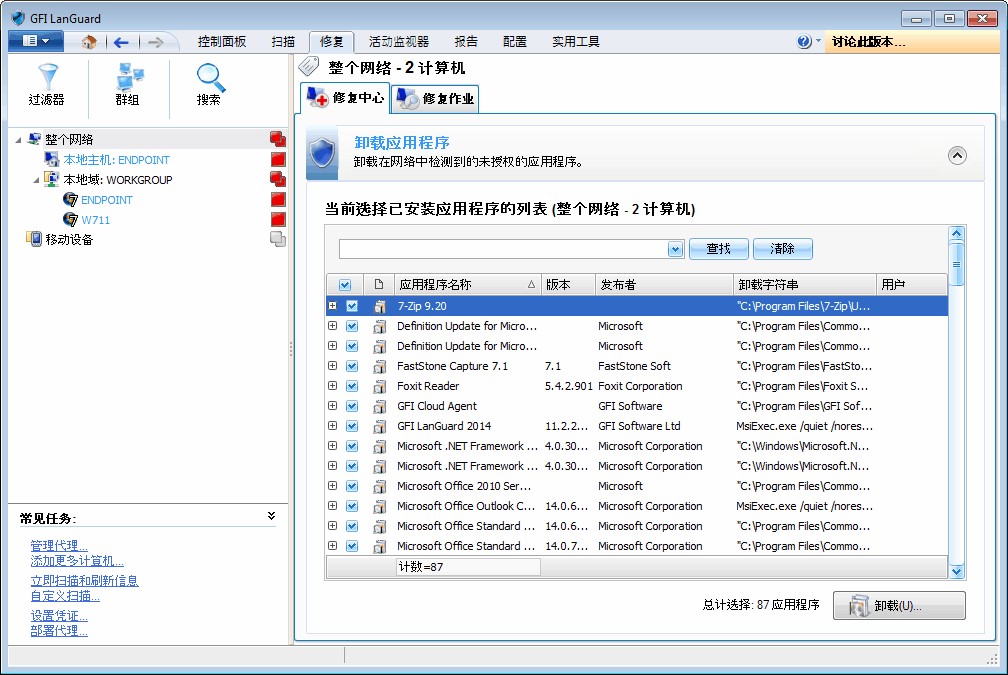Screen dimensions: 1008x675
Task: Uncheck the Foxit Reader checkbox
Action: coord(352,386)
